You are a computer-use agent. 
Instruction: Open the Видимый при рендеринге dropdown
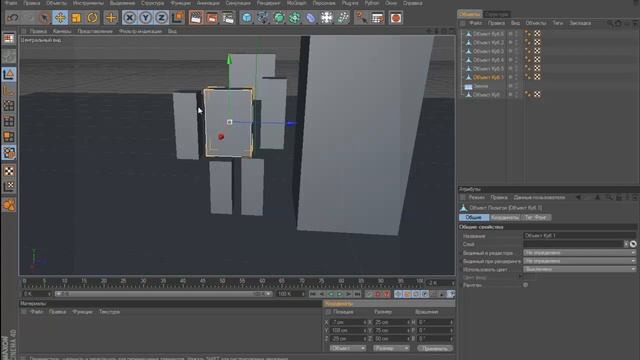tap(579, 261)
